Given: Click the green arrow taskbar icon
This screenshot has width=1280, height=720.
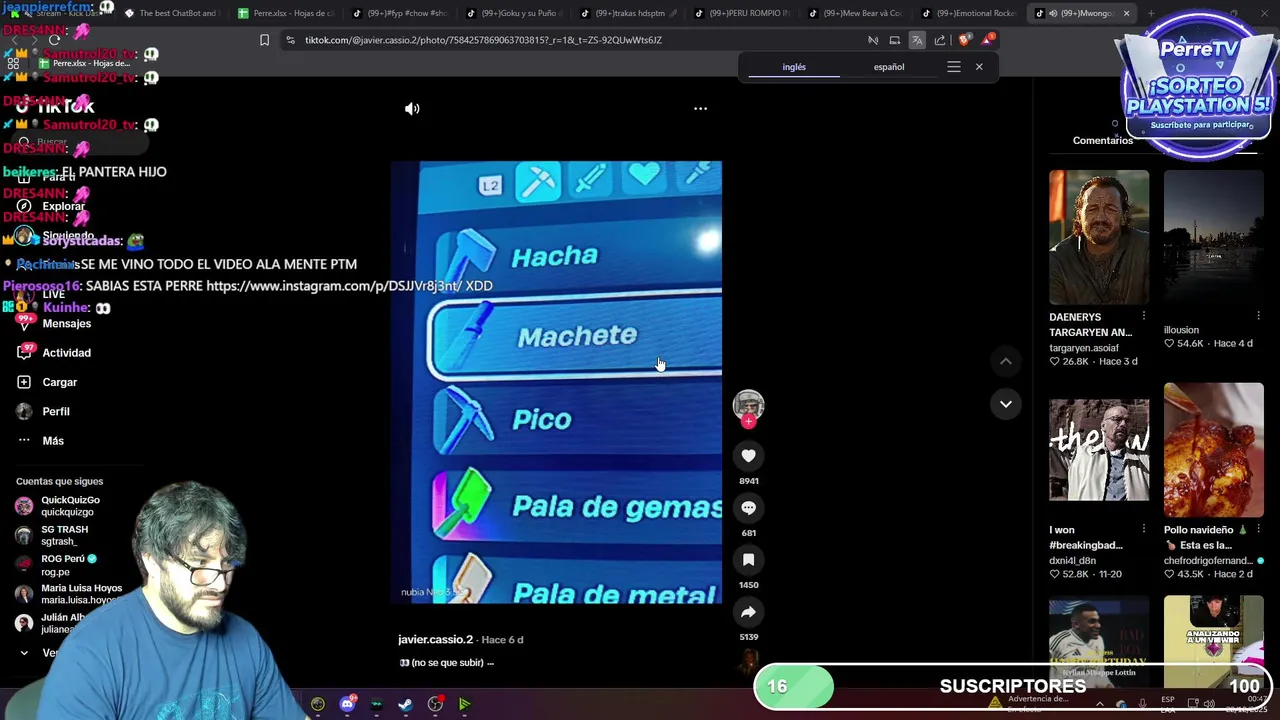Looking at the screenshot, I should (x=464, y=704).
